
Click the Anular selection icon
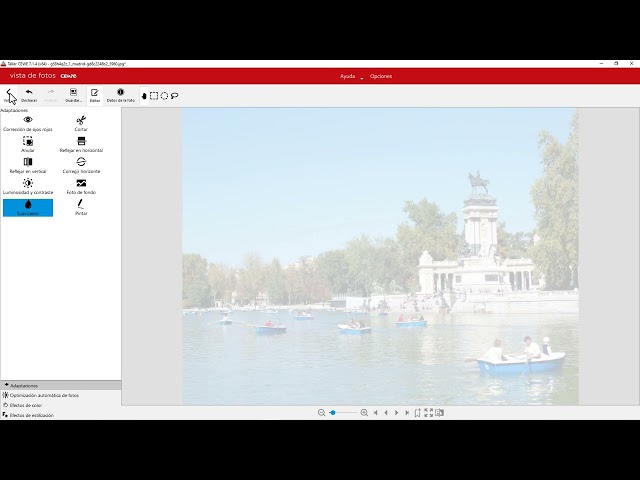[x=28, y=141]
